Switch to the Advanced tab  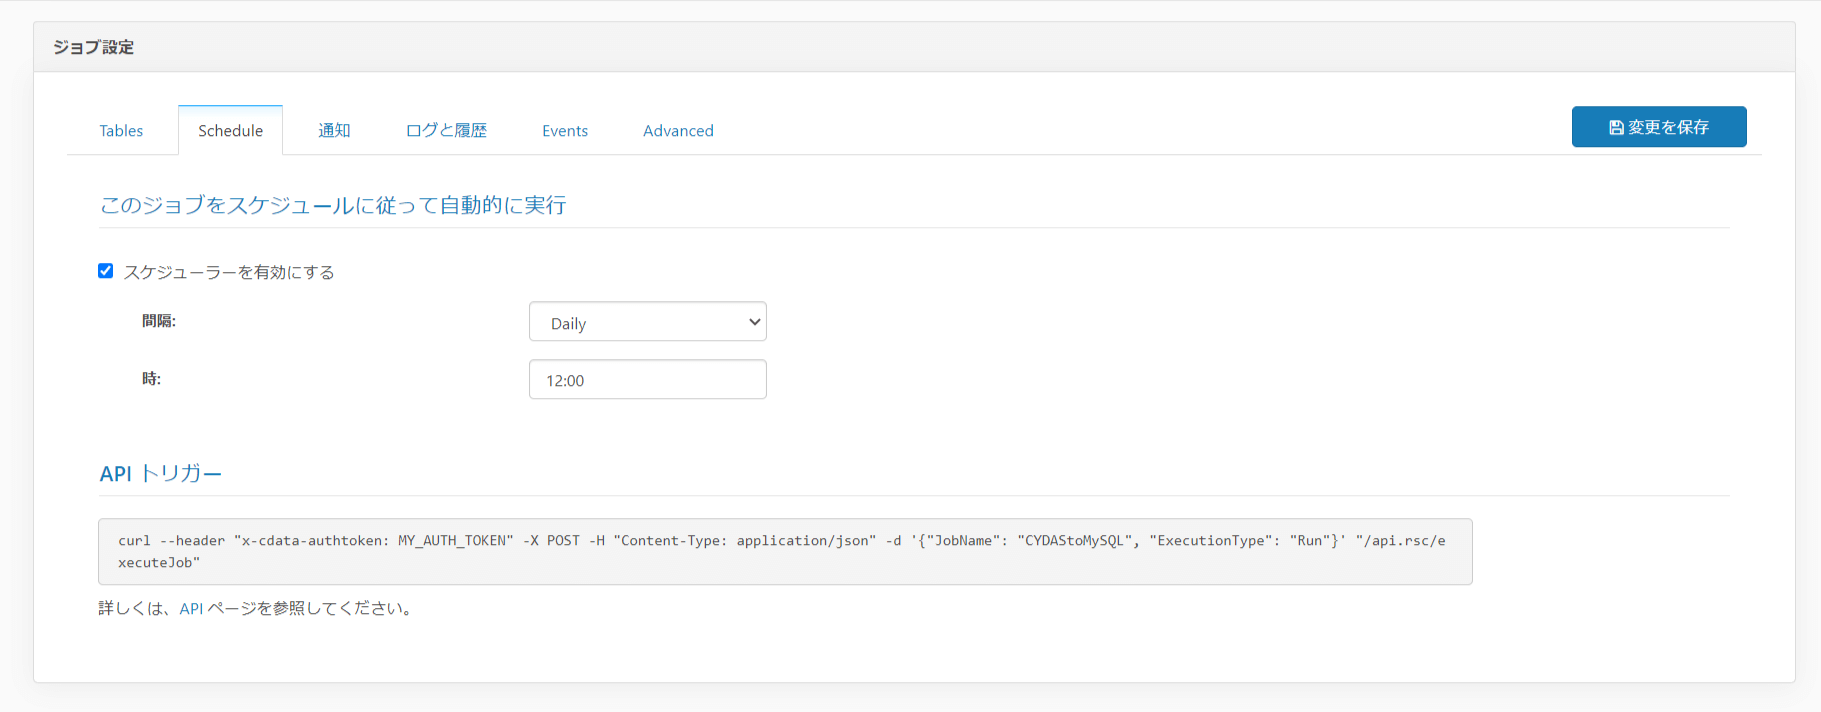pyautogui.click(x=678, y=131)
